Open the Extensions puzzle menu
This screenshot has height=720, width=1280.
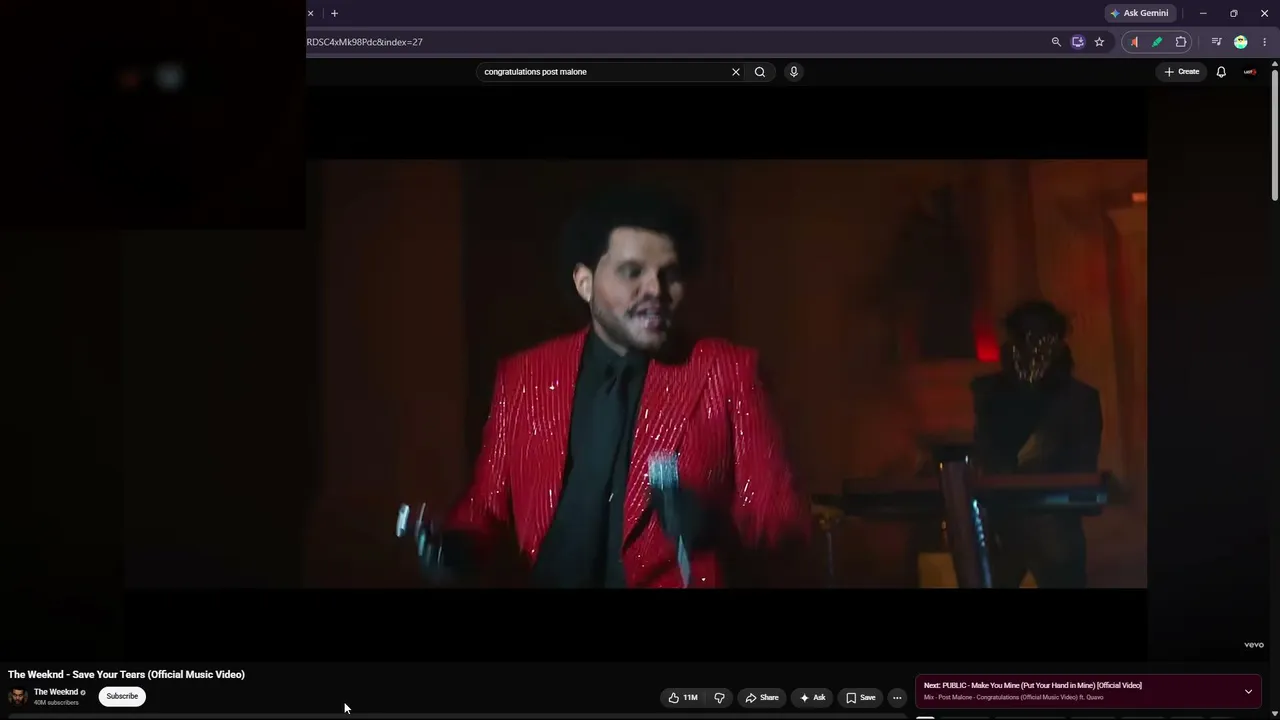pyautogui.click(x=1181, y=42)
